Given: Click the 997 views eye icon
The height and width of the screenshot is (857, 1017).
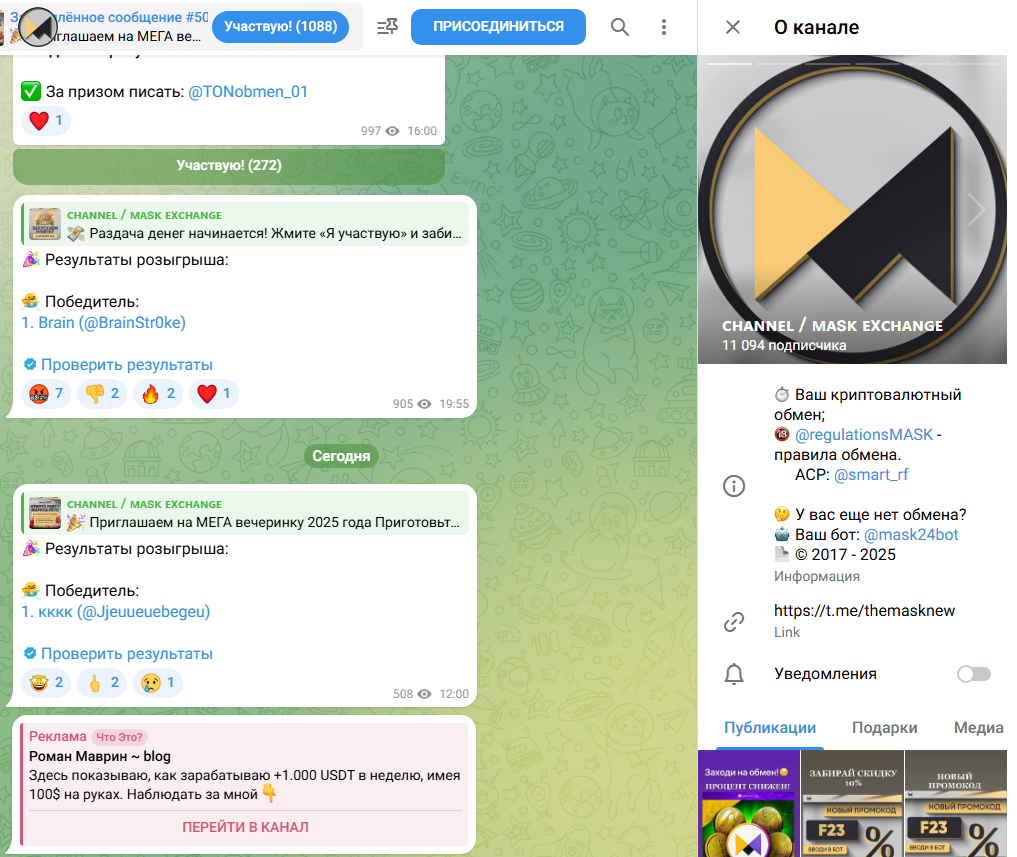Looking at the screenshot, I should pos(392,131).
